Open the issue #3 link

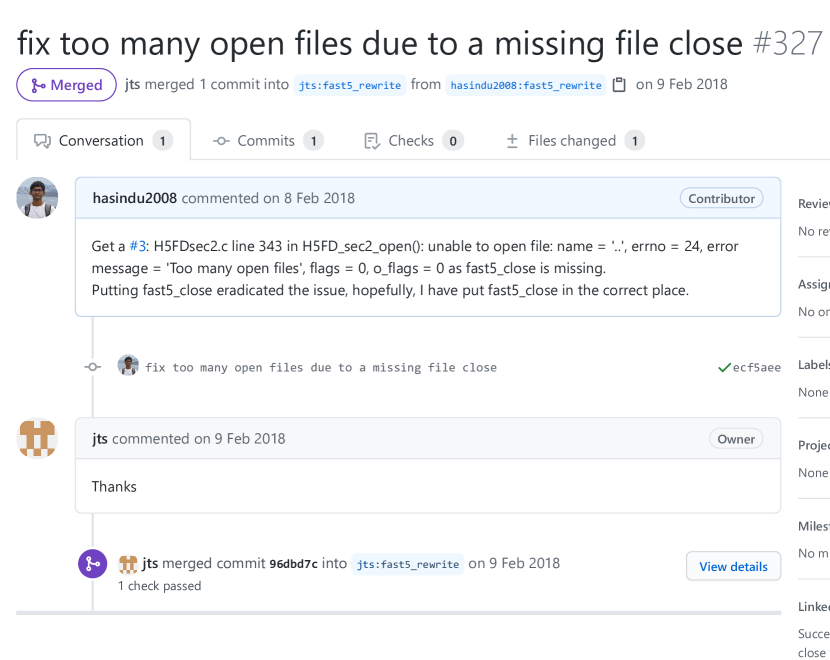(138, 246)
